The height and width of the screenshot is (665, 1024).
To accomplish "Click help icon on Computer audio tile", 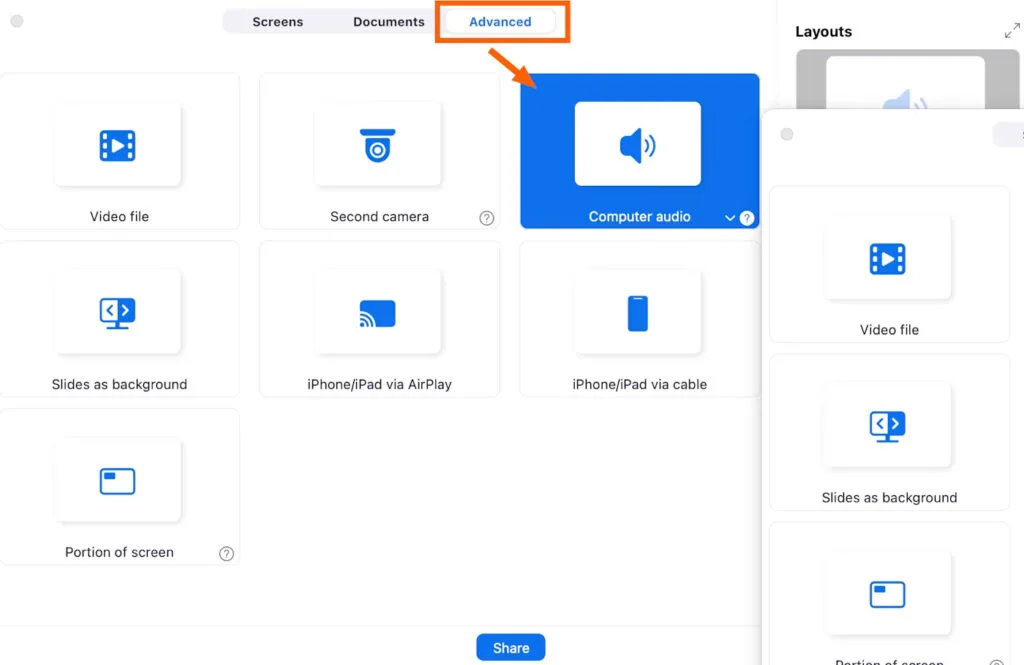I will [747, 218].
